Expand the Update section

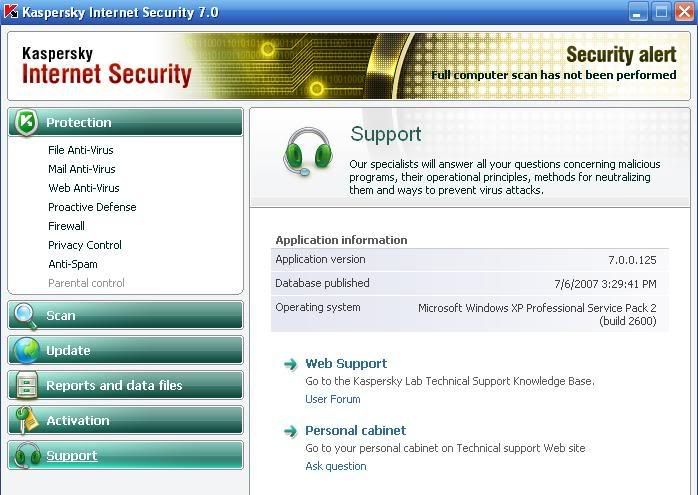point(68,351)
